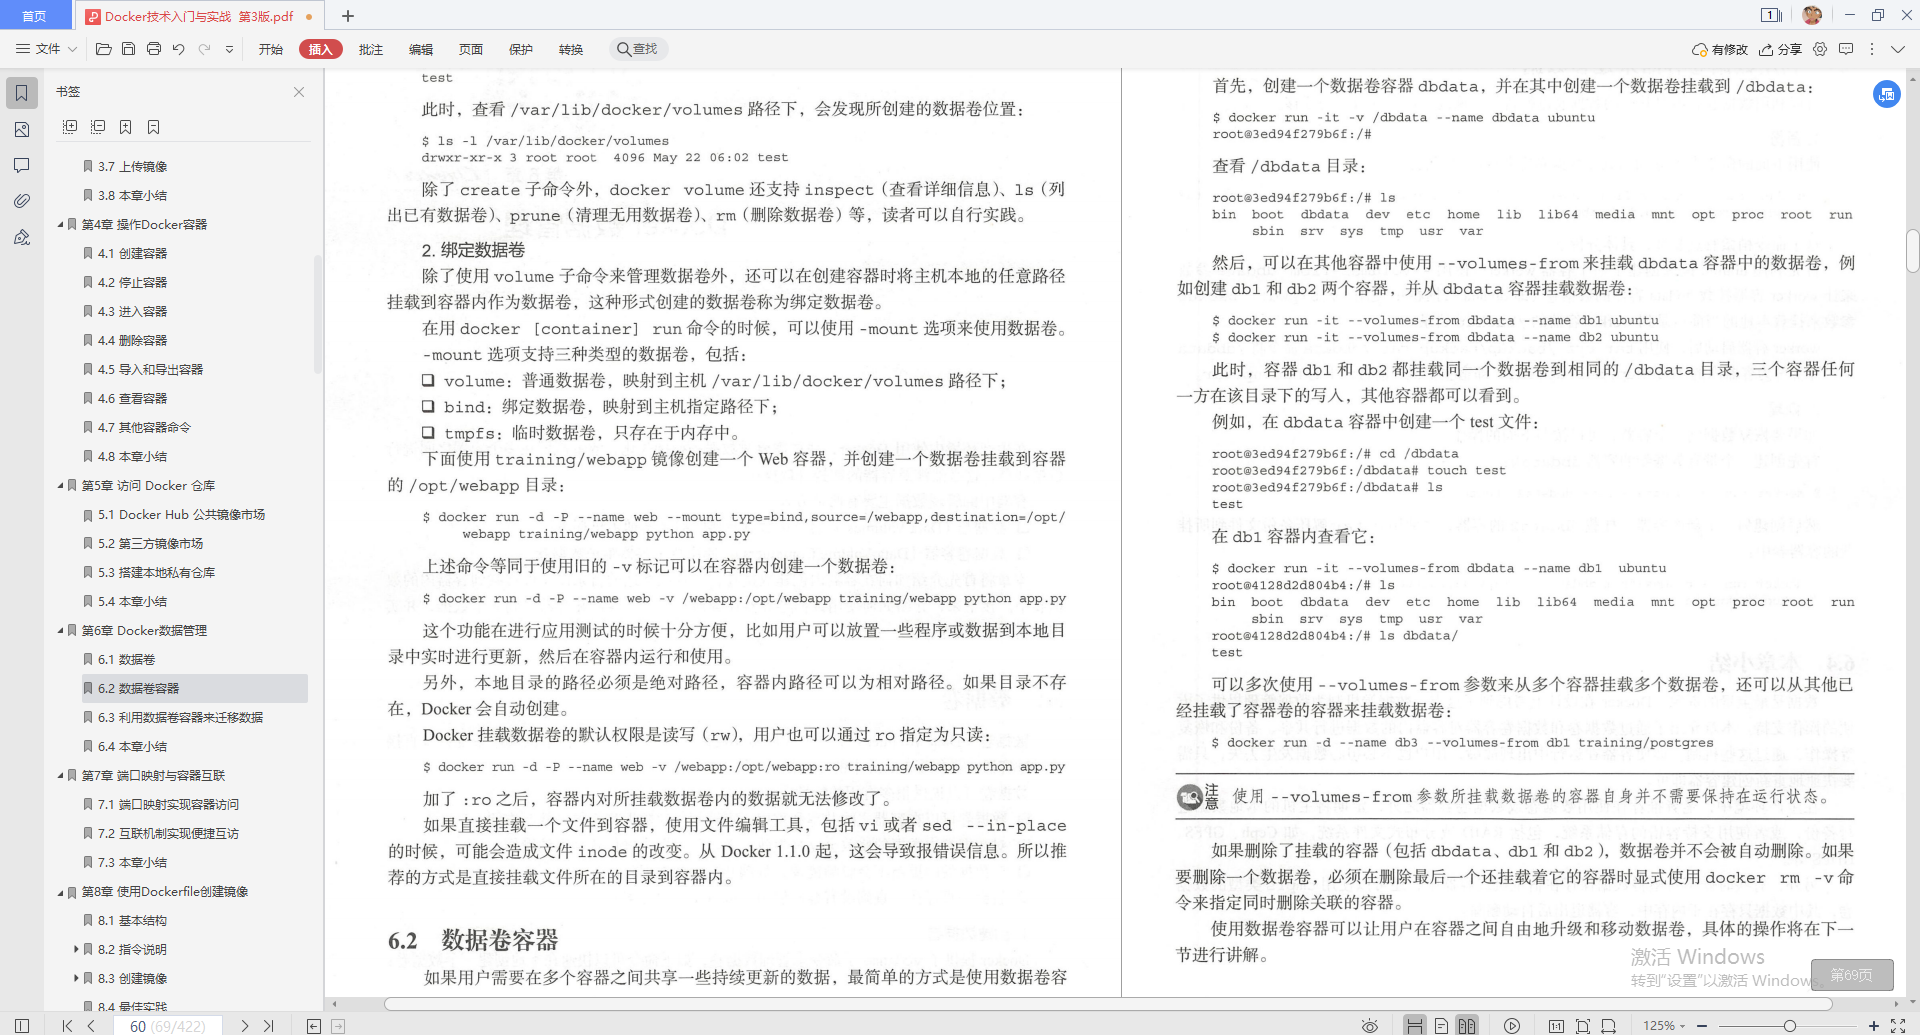Toggle continuous scrolling view mode
The width and height of the screenshot is (1920, 1035).
(1415, 1026)
